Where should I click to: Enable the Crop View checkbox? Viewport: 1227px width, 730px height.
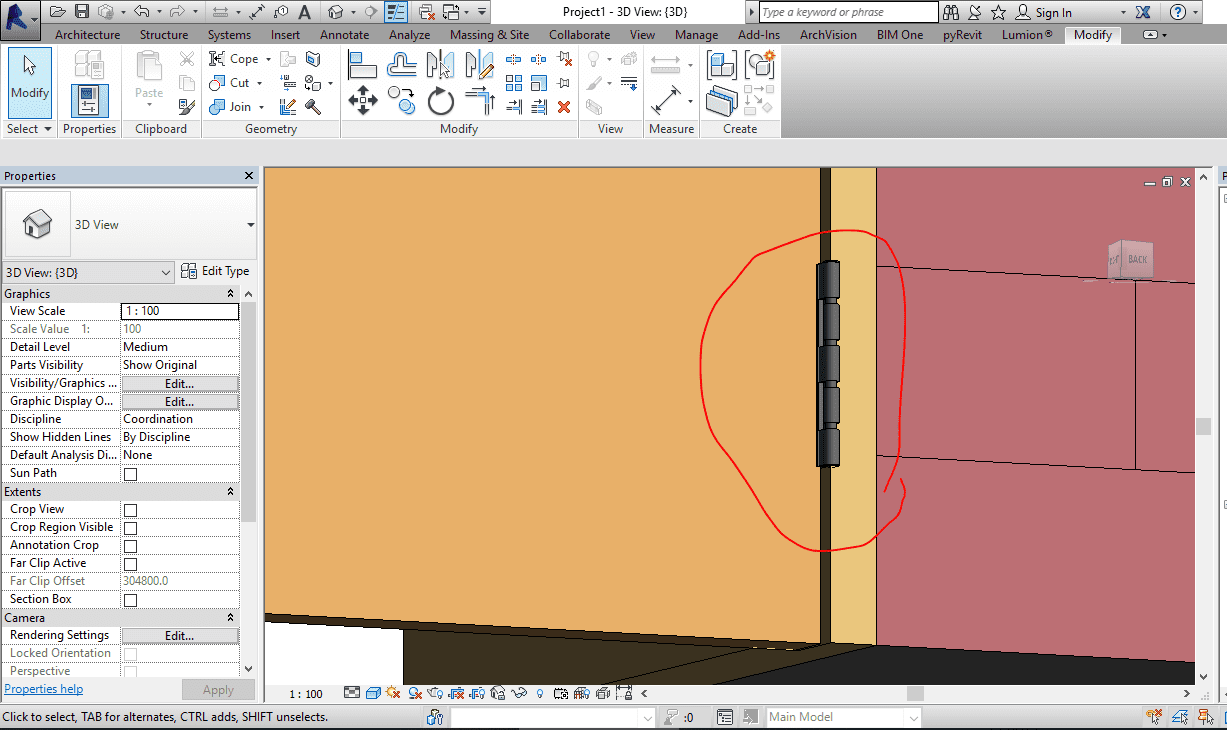click(x=130, y=510)
